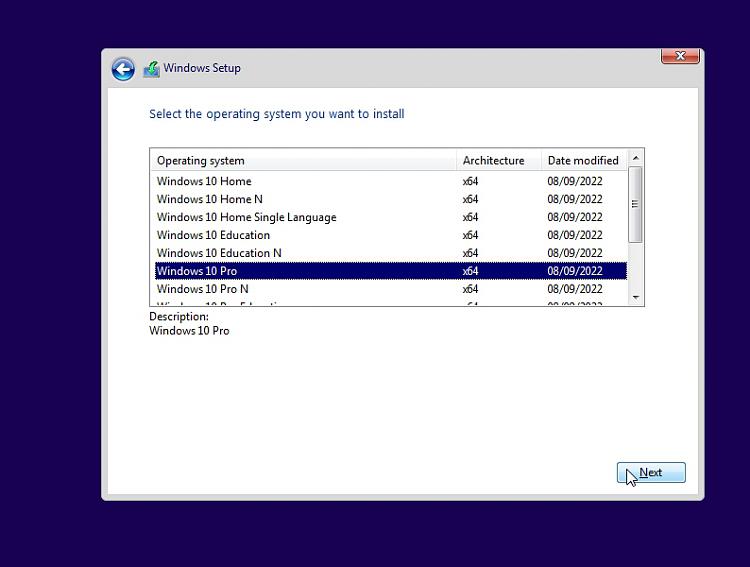Click the x64 architecture cell for Windows 10 Home
Viewport: 750px width, 567px height.
click(x=470, y=181)
